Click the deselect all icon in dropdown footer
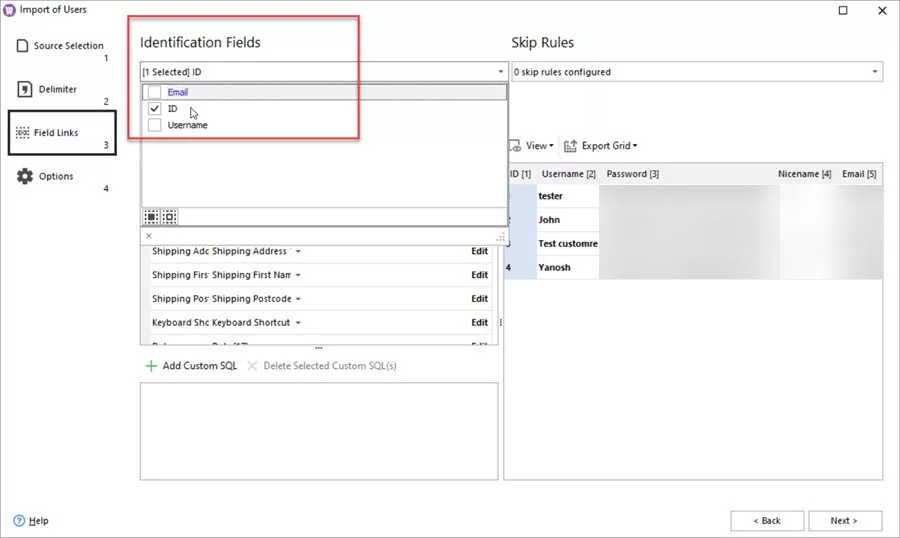 tap(169, 217)
